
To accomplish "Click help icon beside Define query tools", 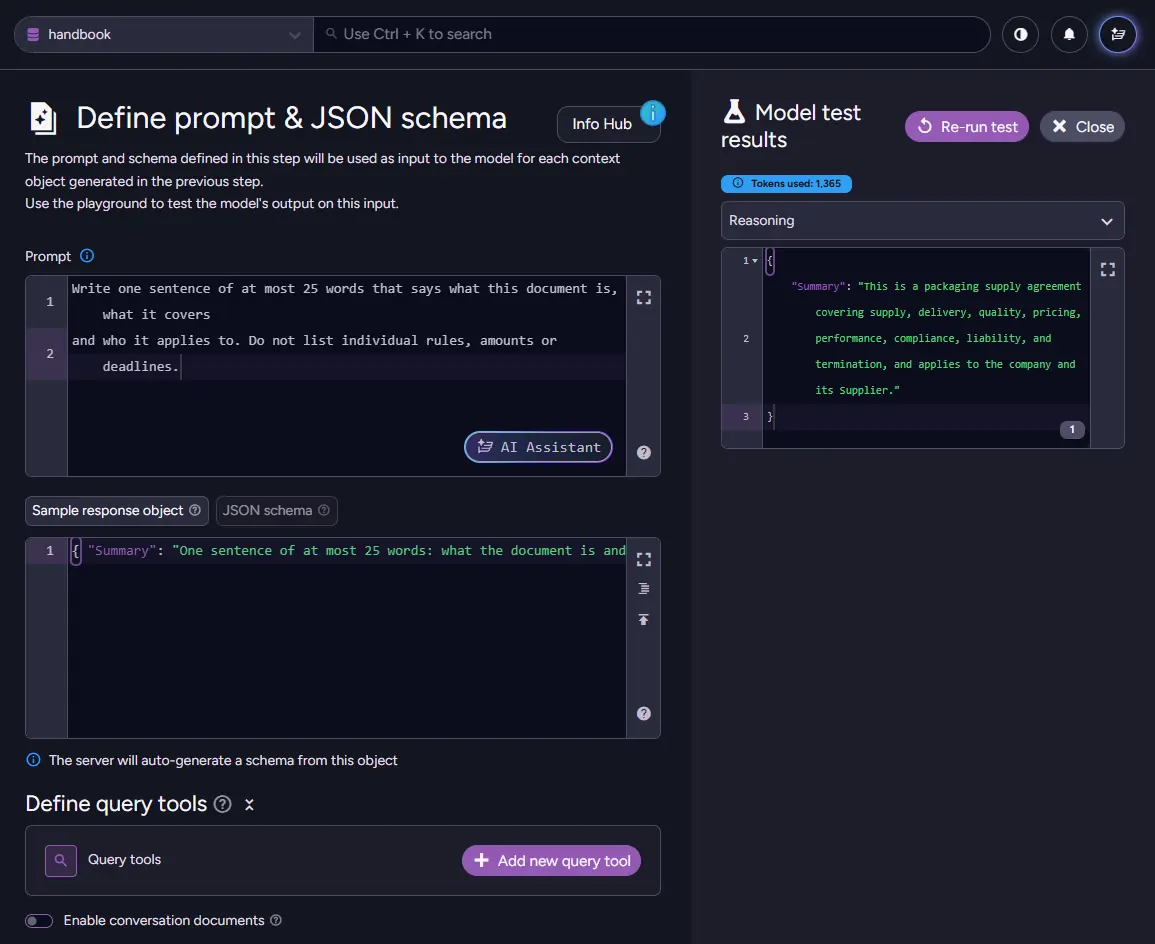I will click(x=222, y=804).
